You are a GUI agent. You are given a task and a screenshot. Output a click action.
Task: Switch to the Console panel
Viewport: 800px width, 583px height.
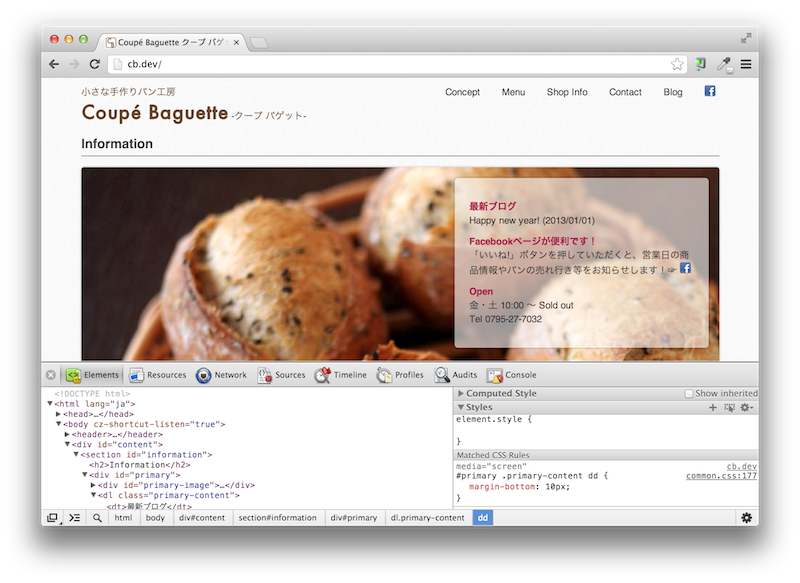(x=512, y=375)
